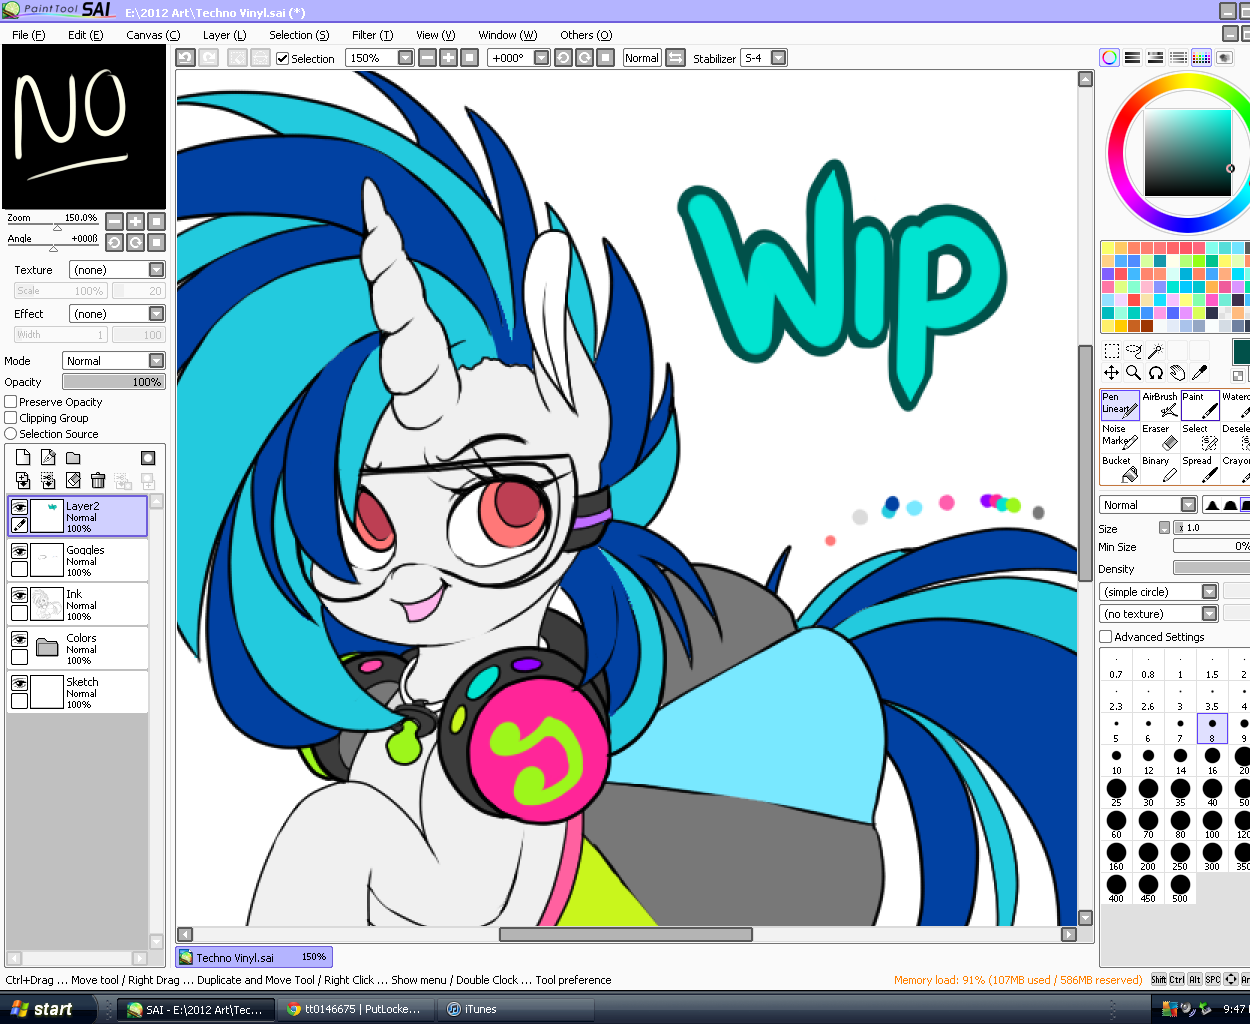Viewport: 1250px width, 1025px height.
Task: Pick the eyedropper color picker tool
Action: point(1199,372)
